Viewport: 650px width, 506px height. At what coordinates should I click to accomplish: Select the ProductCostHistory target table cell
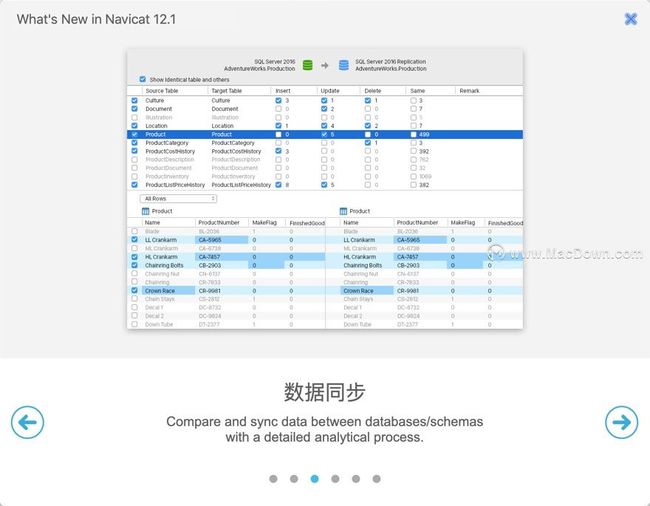[x=236, y=151]
